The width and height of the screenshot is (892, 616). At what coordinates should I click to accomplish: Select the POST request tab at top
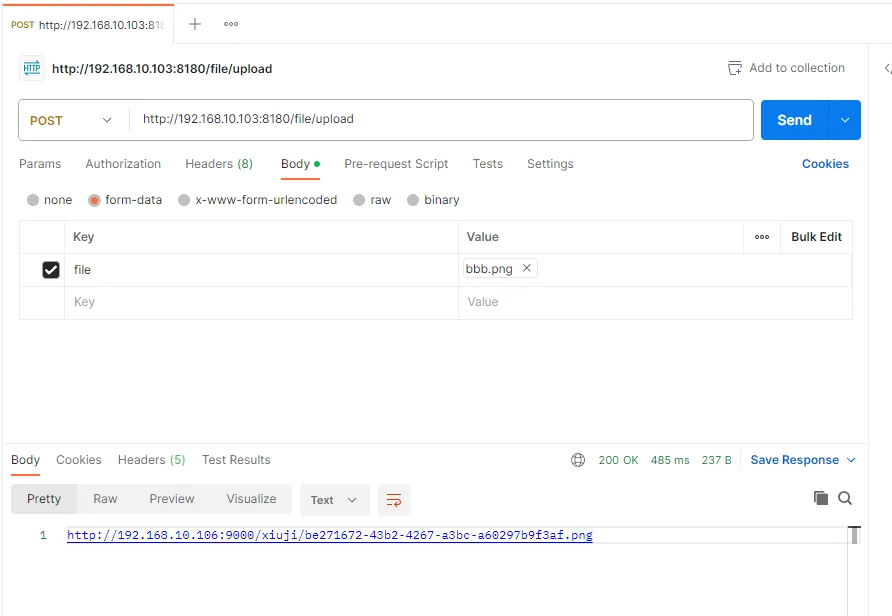click(88, 24)
